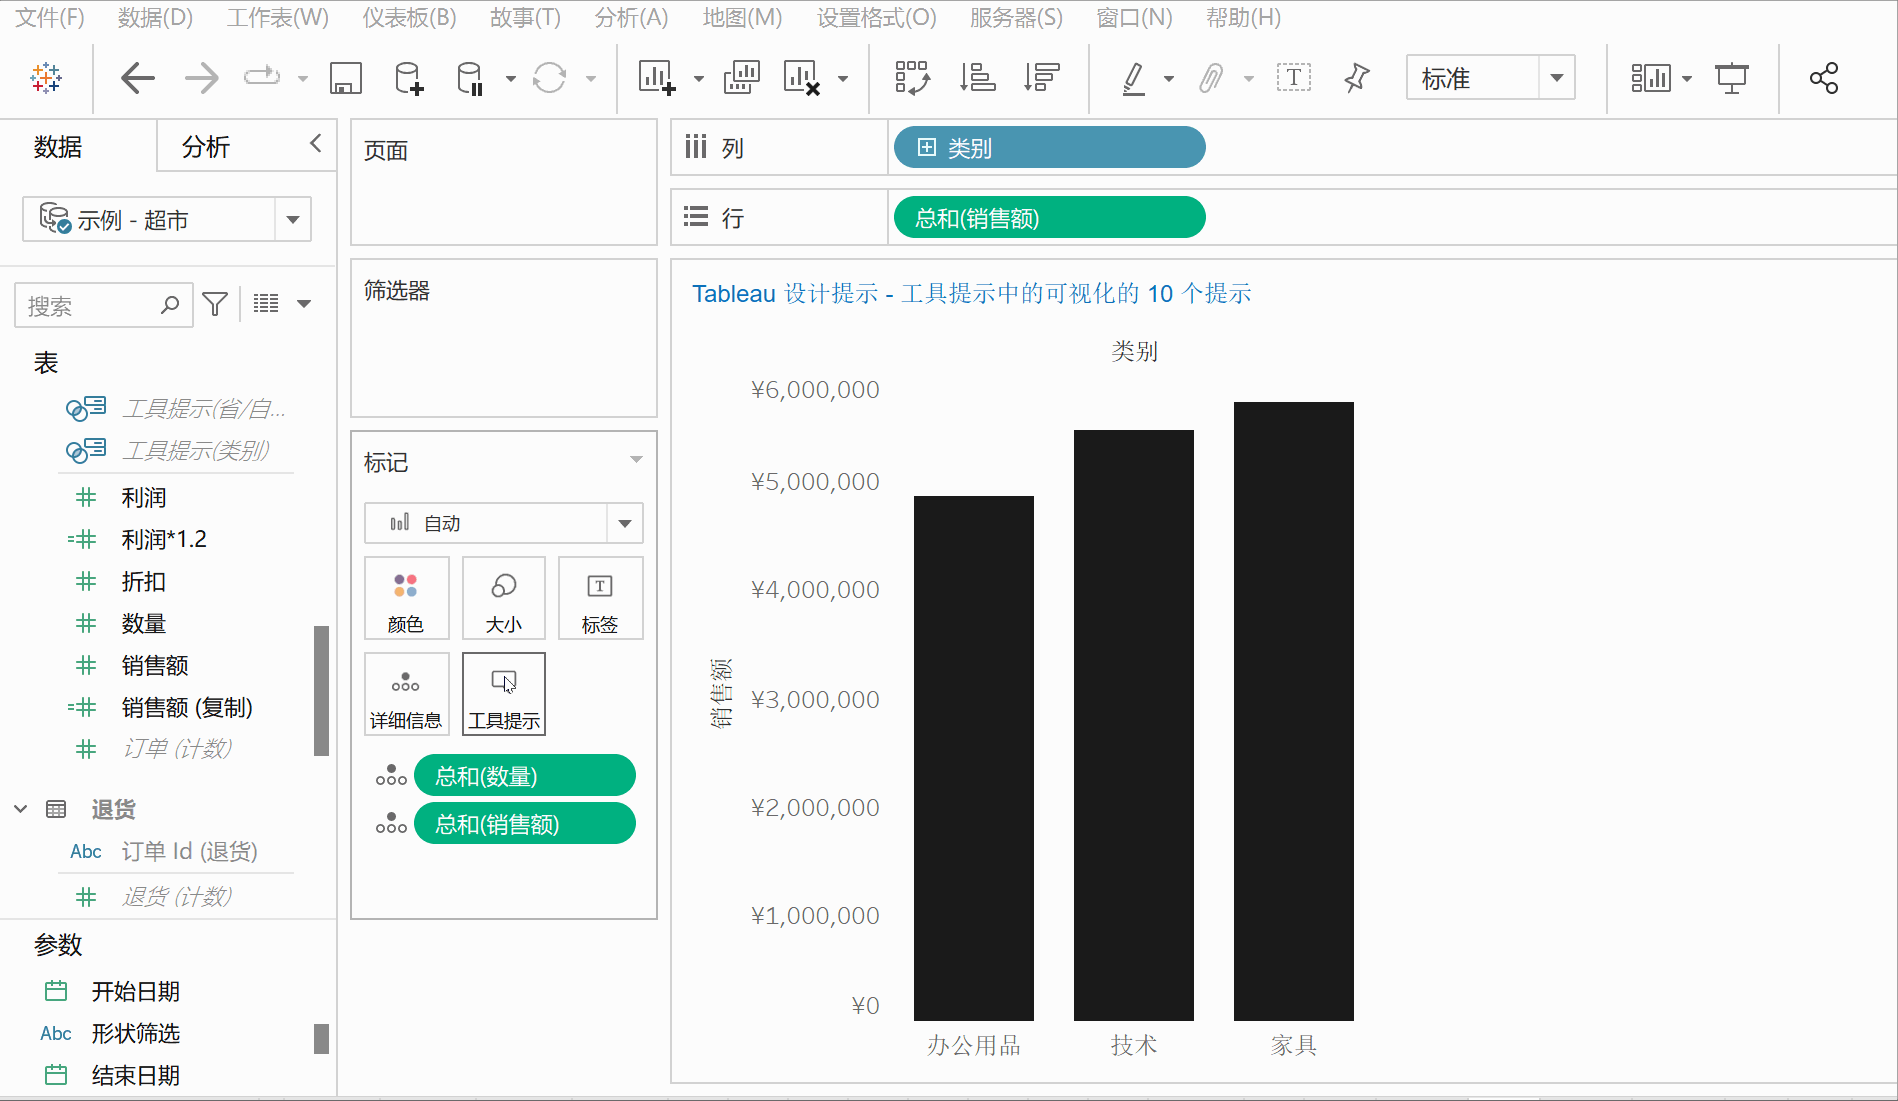1898x1101 pixels.
Task: Click the group members paperclip icon
Action: click(1211, 78)
